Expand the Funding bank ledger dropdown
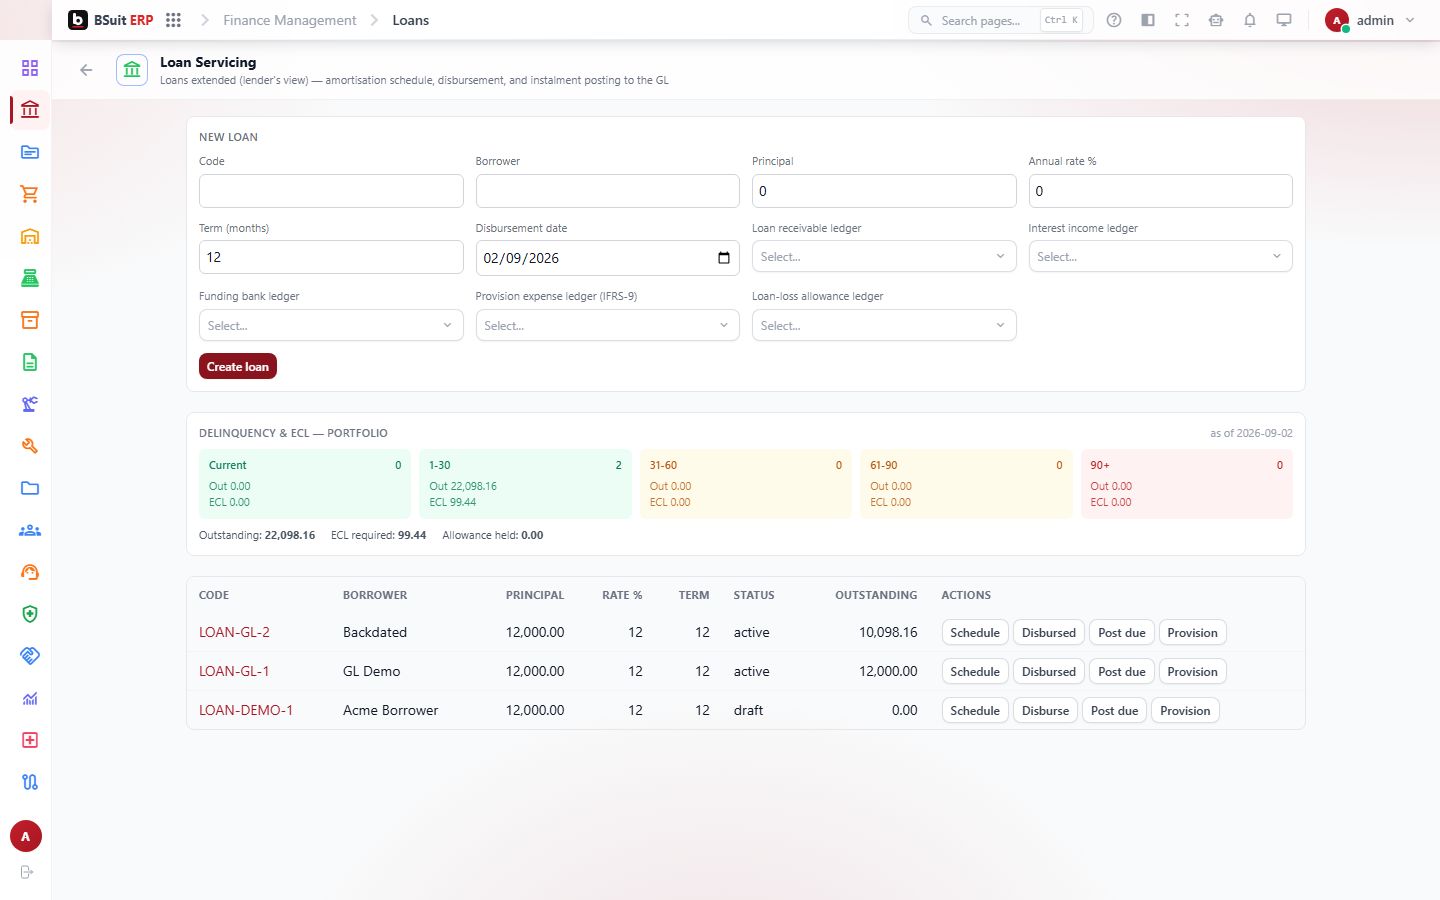The width and height of the screenshot is (1440, 900). [331, 325]
